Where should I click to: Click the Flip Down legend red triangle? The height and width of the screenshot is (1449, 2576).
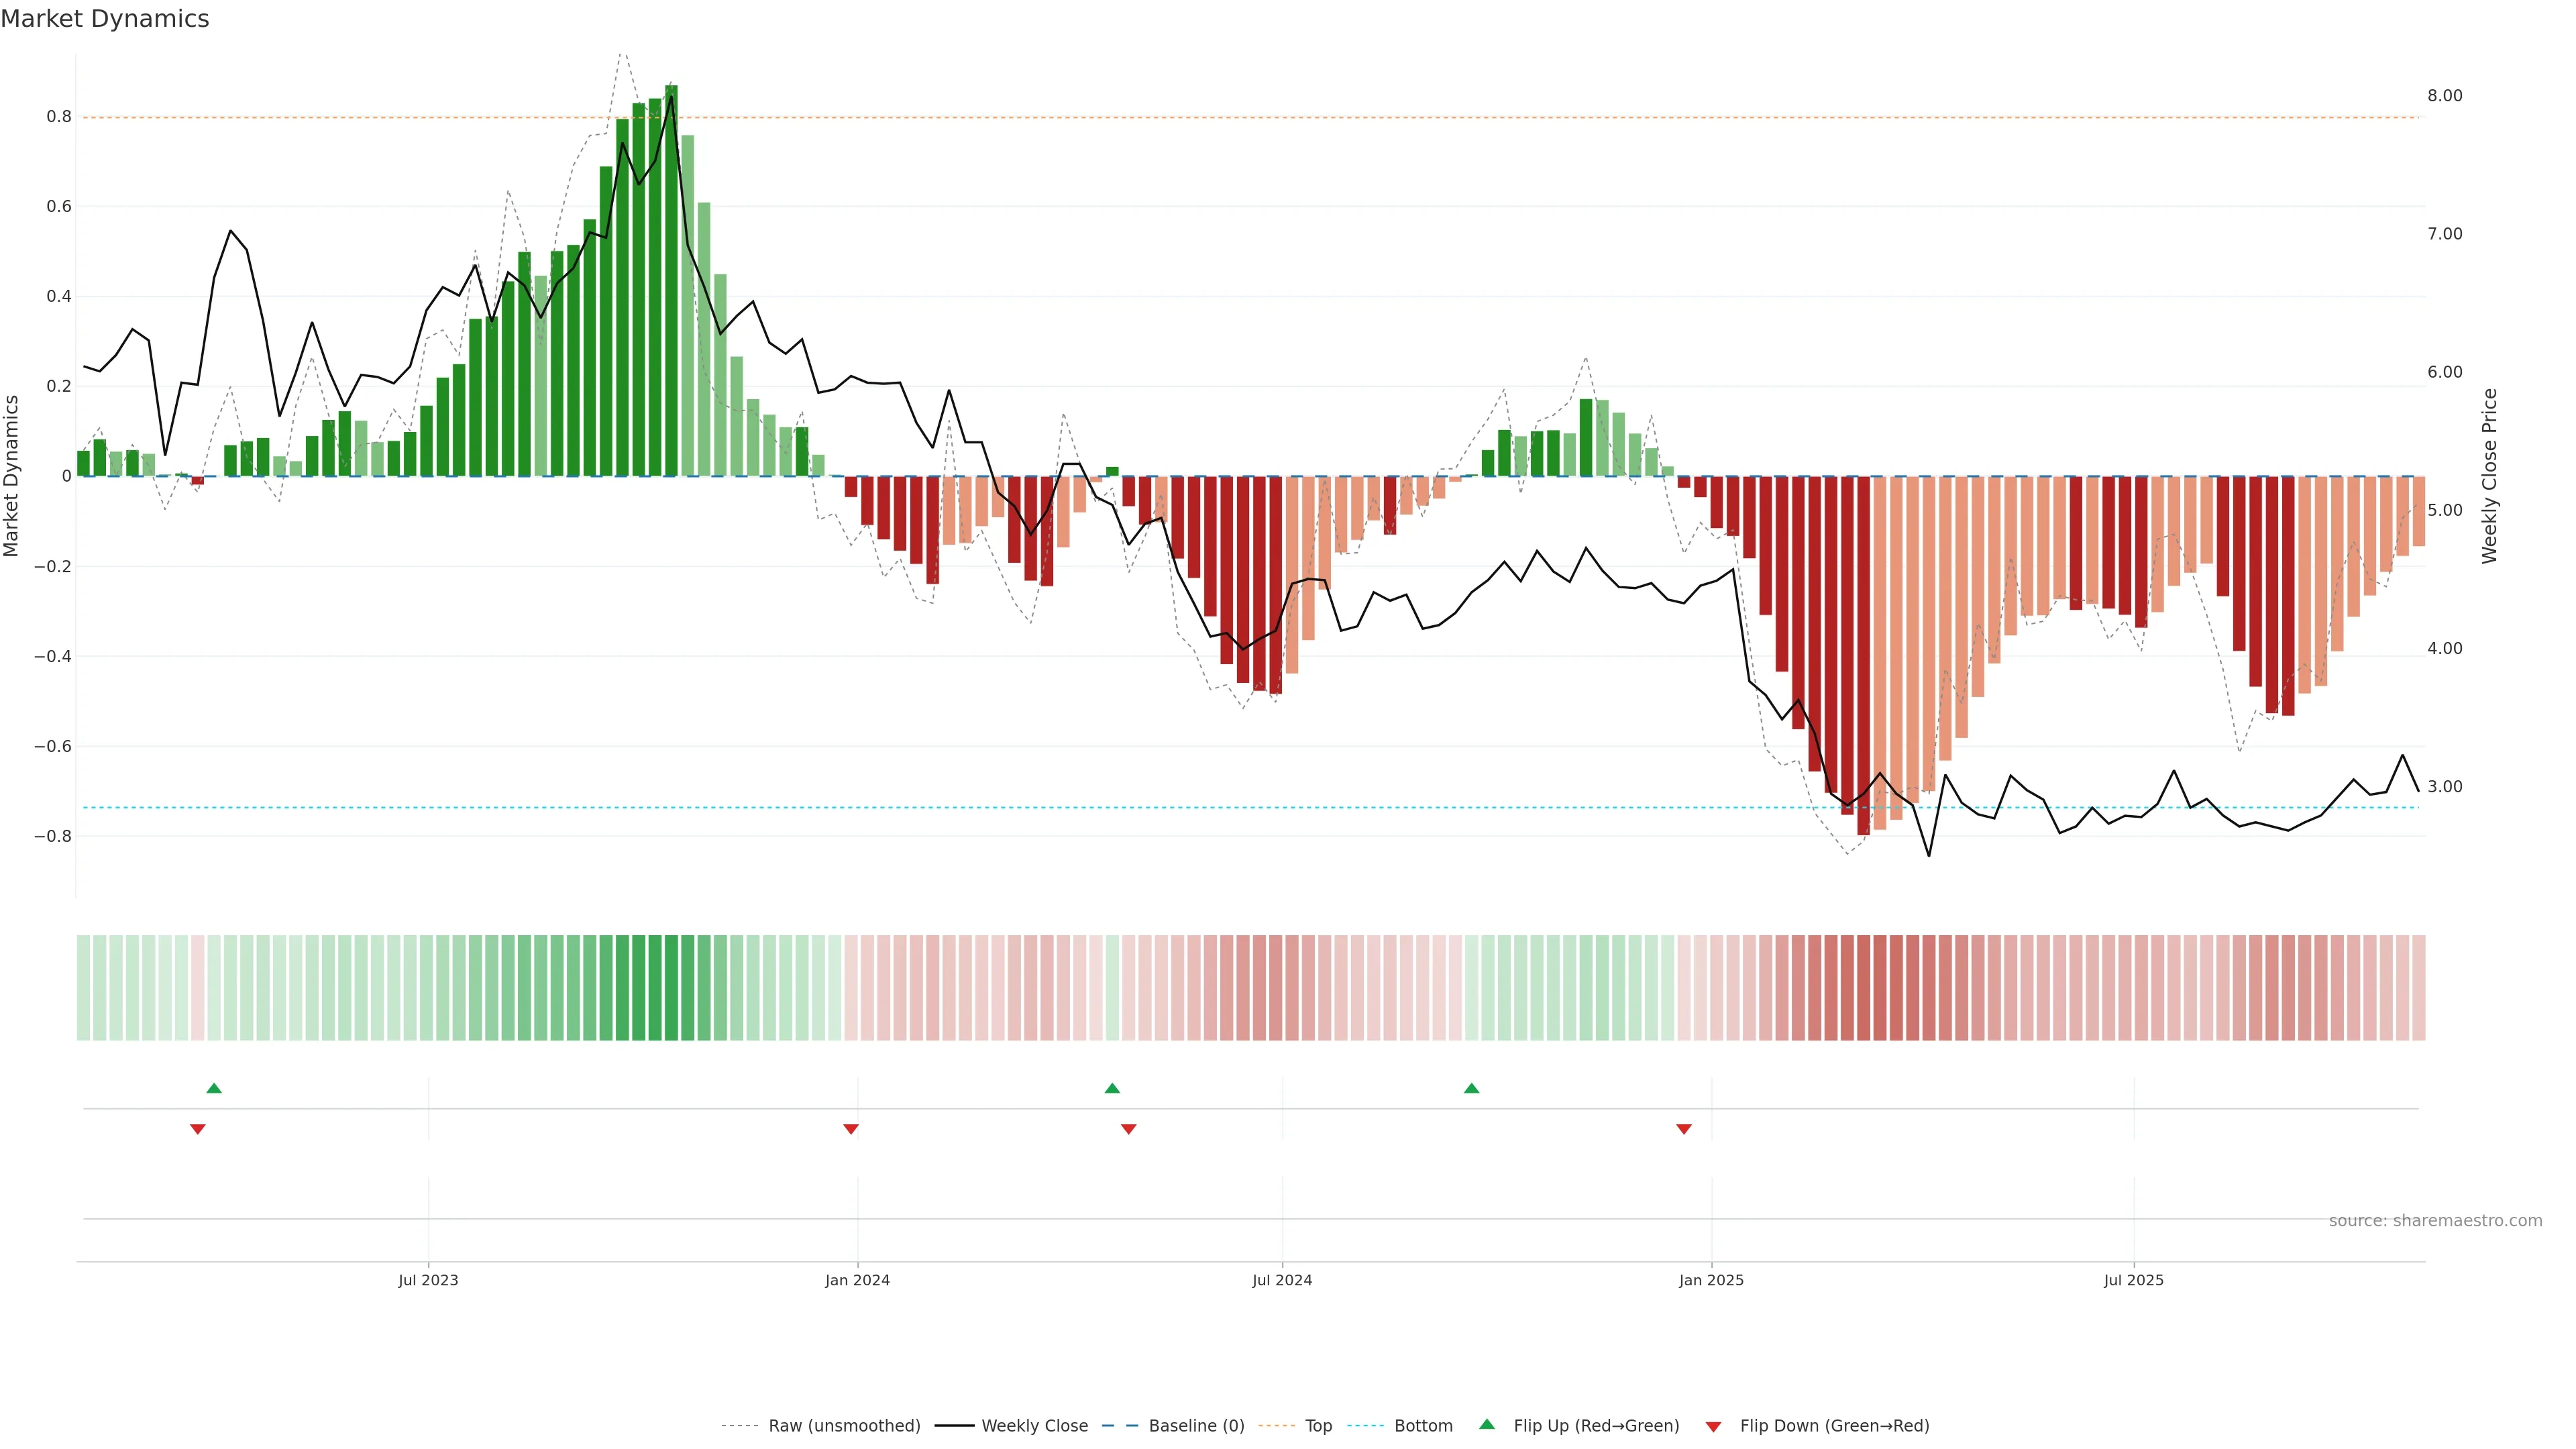coord(1713,1427)
